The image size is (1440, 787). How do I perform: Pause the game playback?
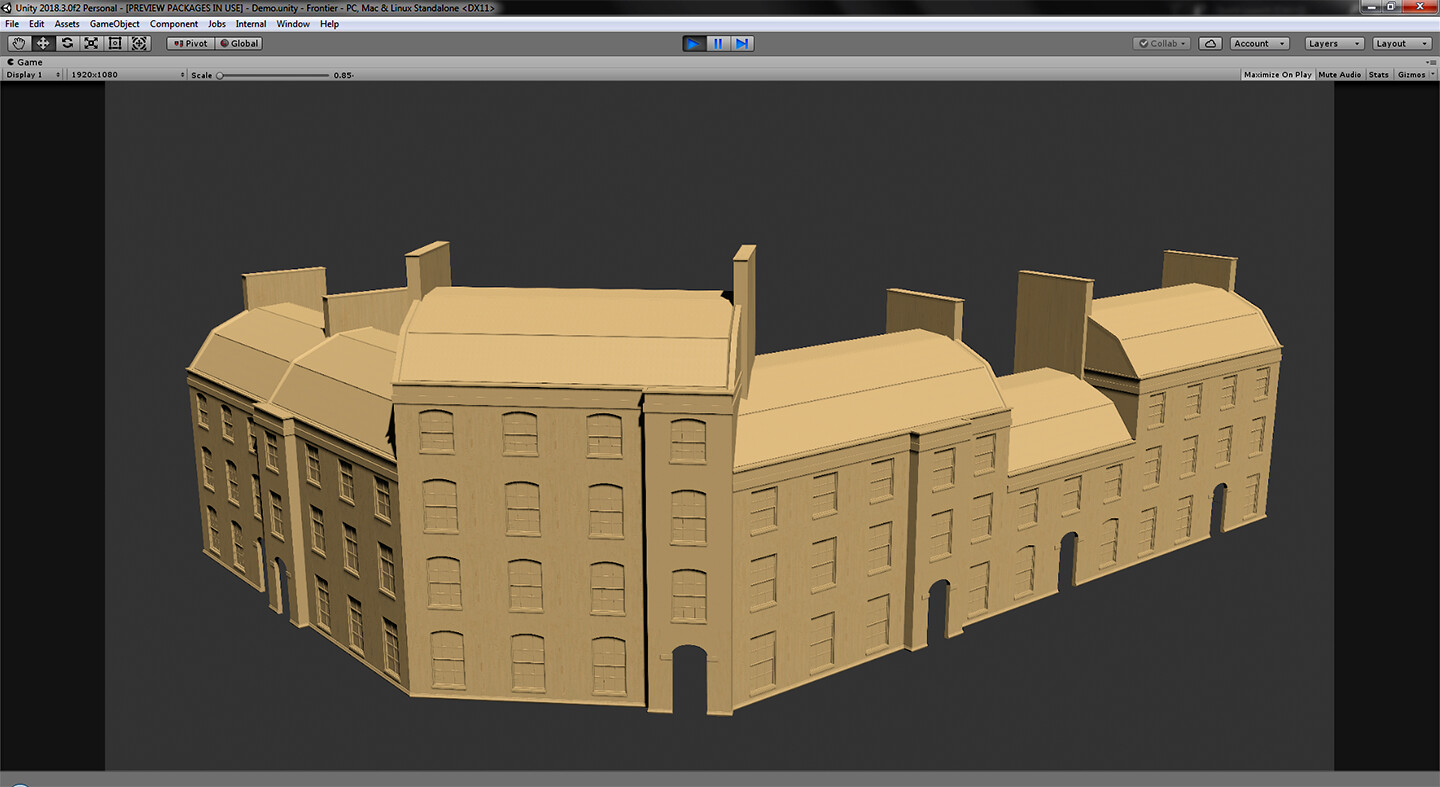tap(718, 43)
